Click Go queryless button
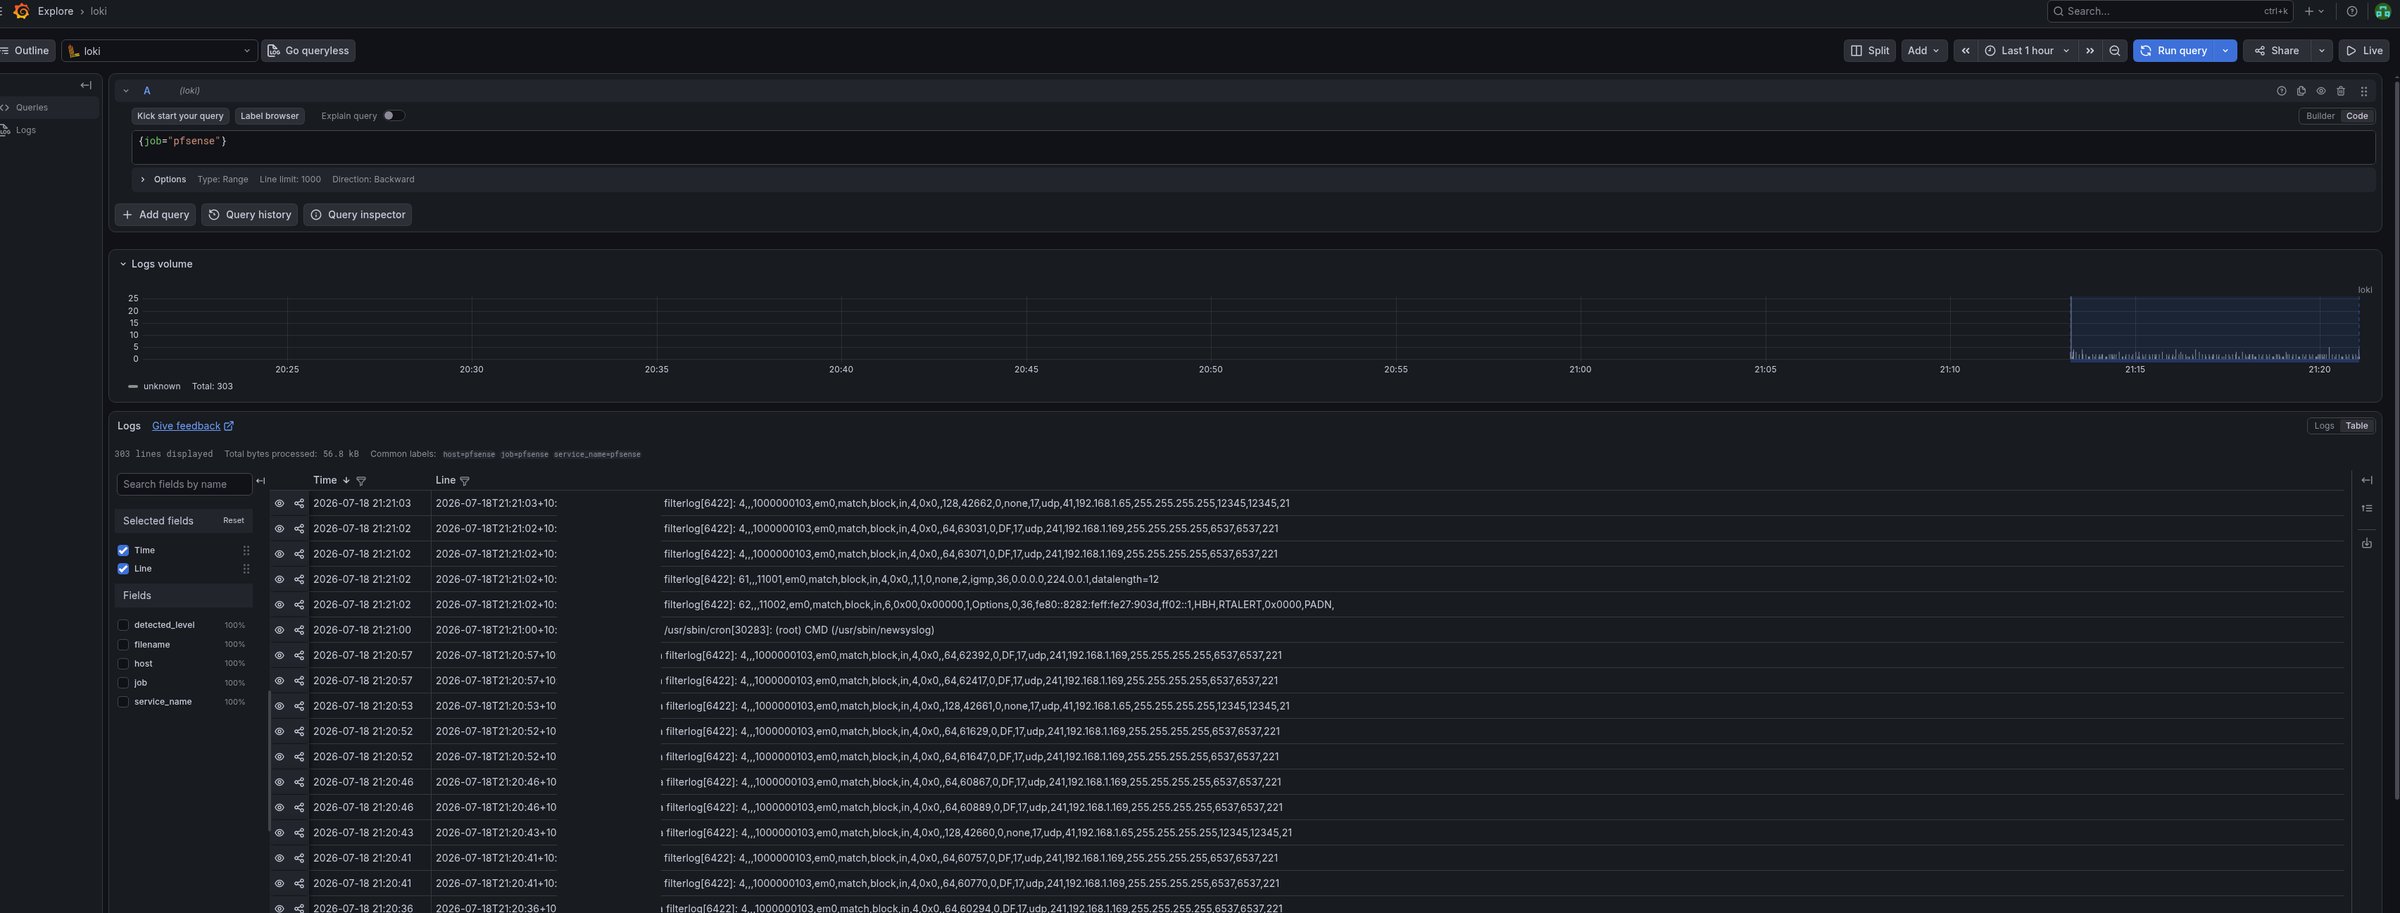The image size is (2400, 913). coord(308,51)
